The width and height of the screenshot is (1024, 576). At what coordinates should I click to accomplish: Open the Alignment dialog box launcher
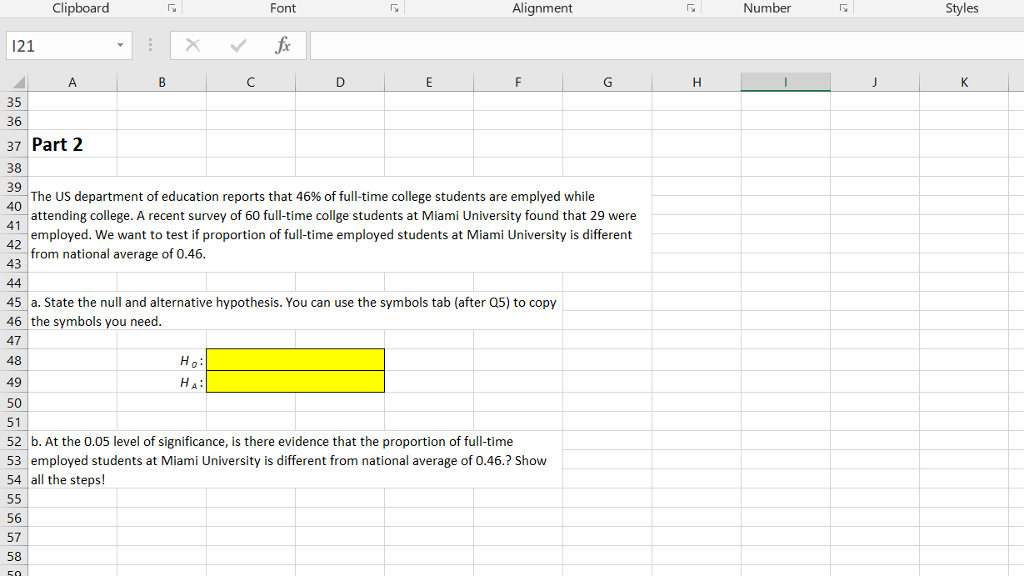click(690, 8)
